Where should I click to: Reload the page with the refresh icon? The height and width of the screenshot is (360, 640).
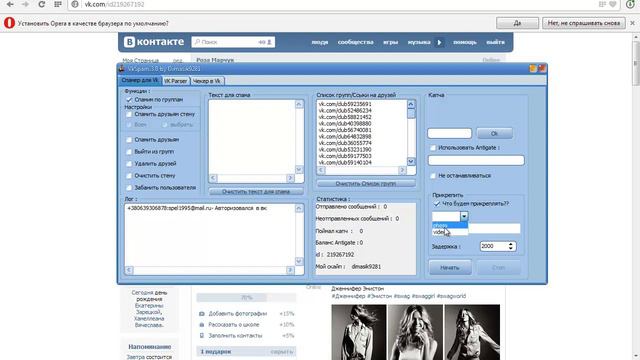[41, 4]
